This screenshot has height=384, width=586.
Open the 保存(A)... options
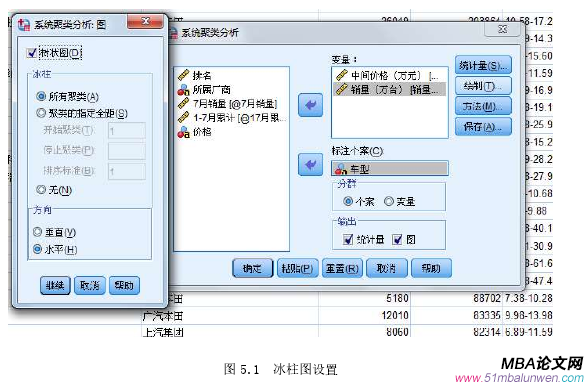click(x=483, y=127)
